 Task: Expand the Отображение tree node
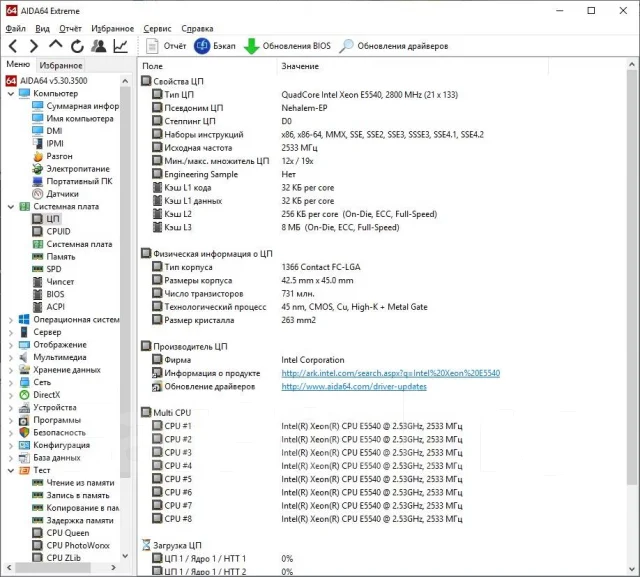pyautogui.click(x=11, y=345)
